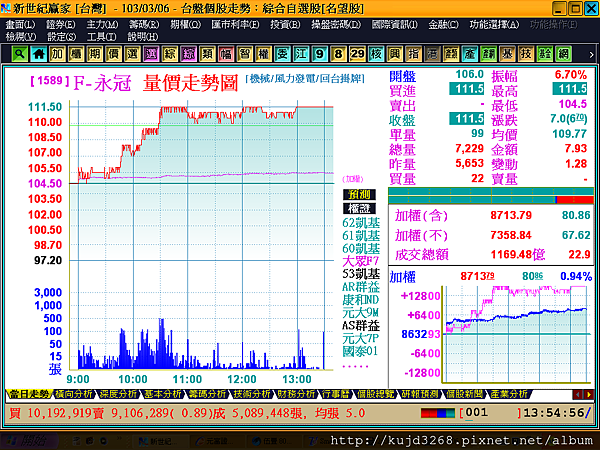
Task: Switch to 新世紀 task in the taskbar
Action: 158,442
